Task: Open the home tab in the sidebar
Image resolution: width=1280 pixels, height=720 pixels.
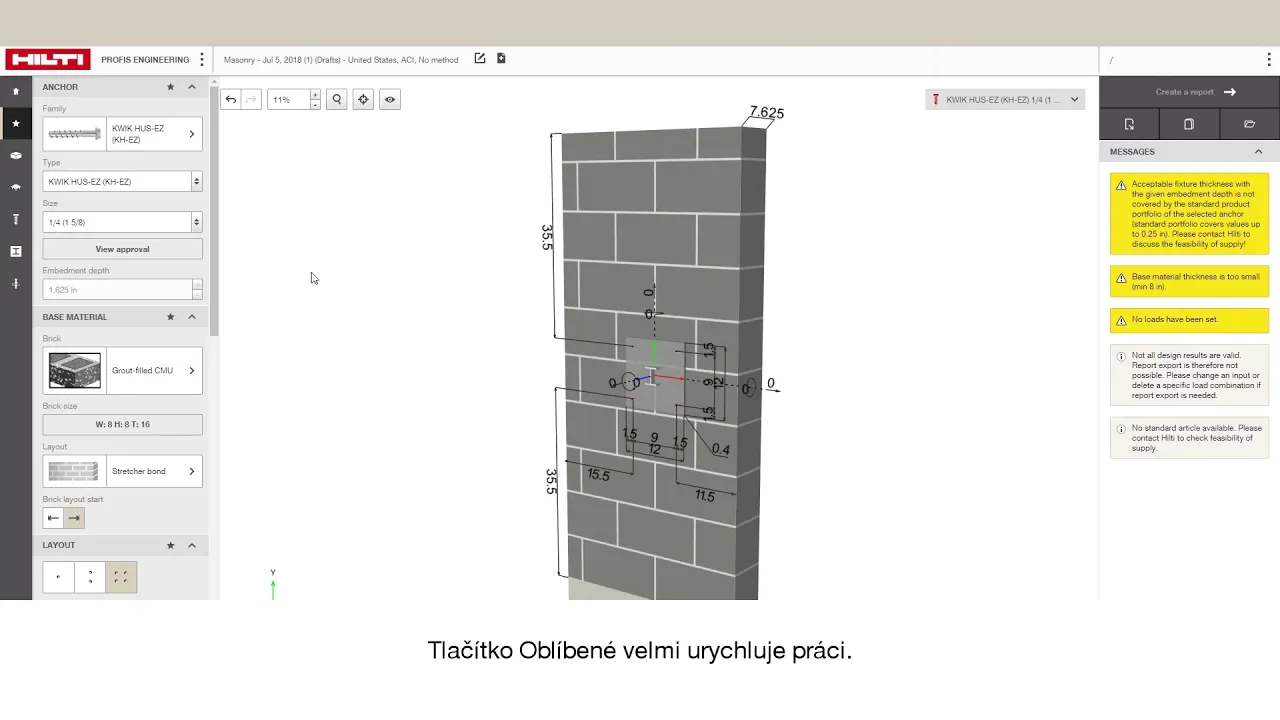Action: point(16,91)
